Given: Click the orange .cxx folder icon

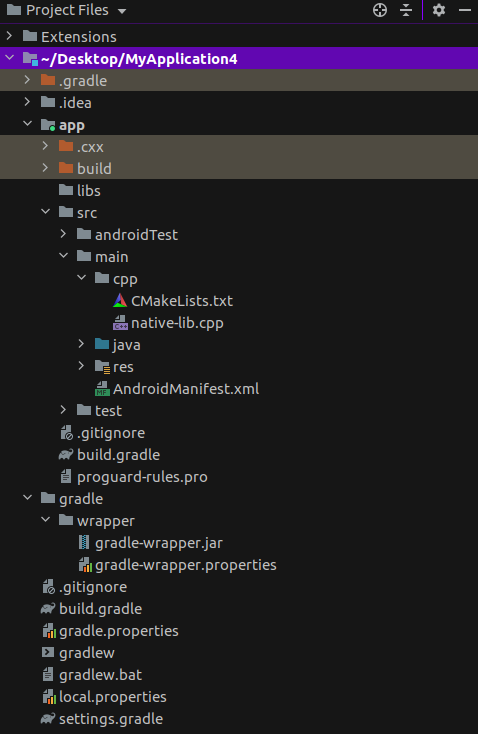Looking at the screenshot, I should (x=66, y=146).
